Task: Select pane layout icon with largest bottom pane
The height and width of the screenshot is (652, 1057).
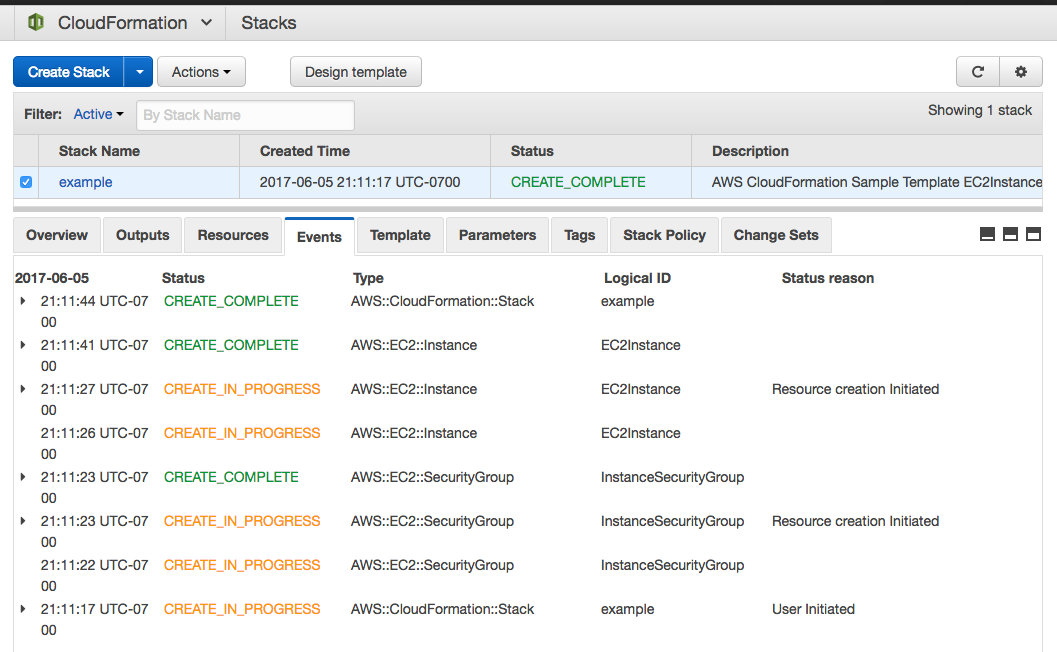Action: (1033, 234)
